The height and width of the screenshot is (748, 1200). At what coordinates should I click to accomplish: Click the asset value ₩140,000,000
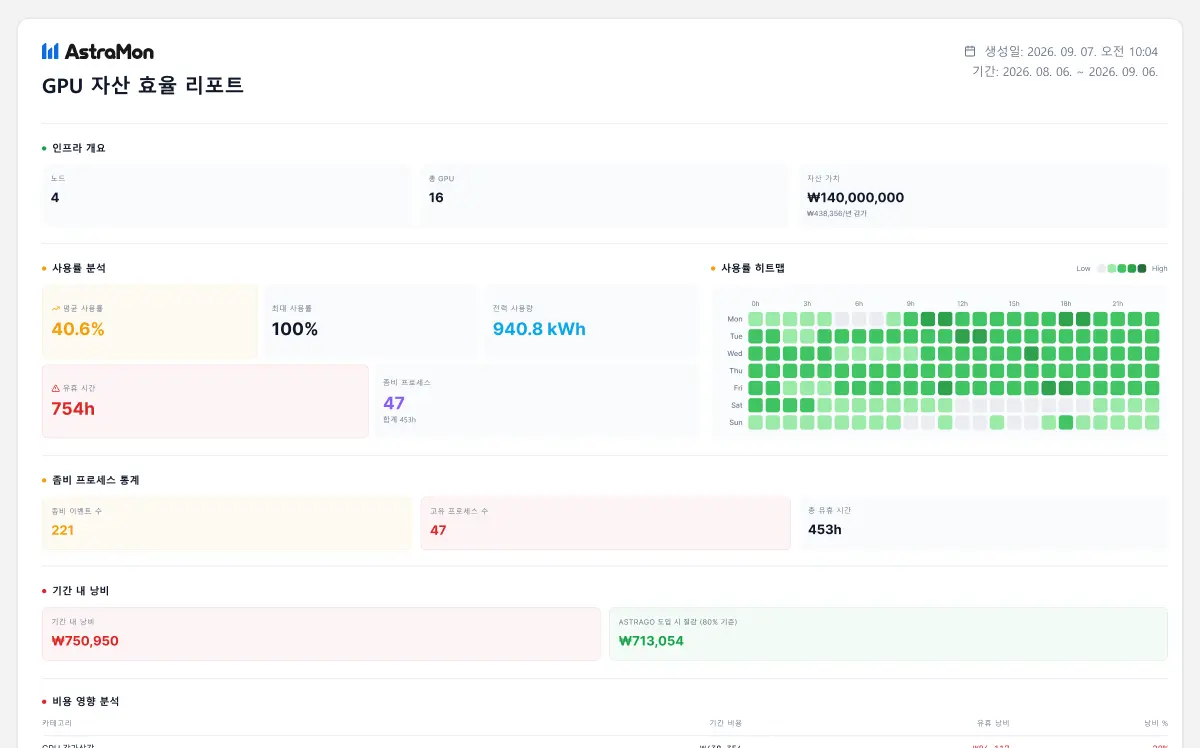[855, 198]
